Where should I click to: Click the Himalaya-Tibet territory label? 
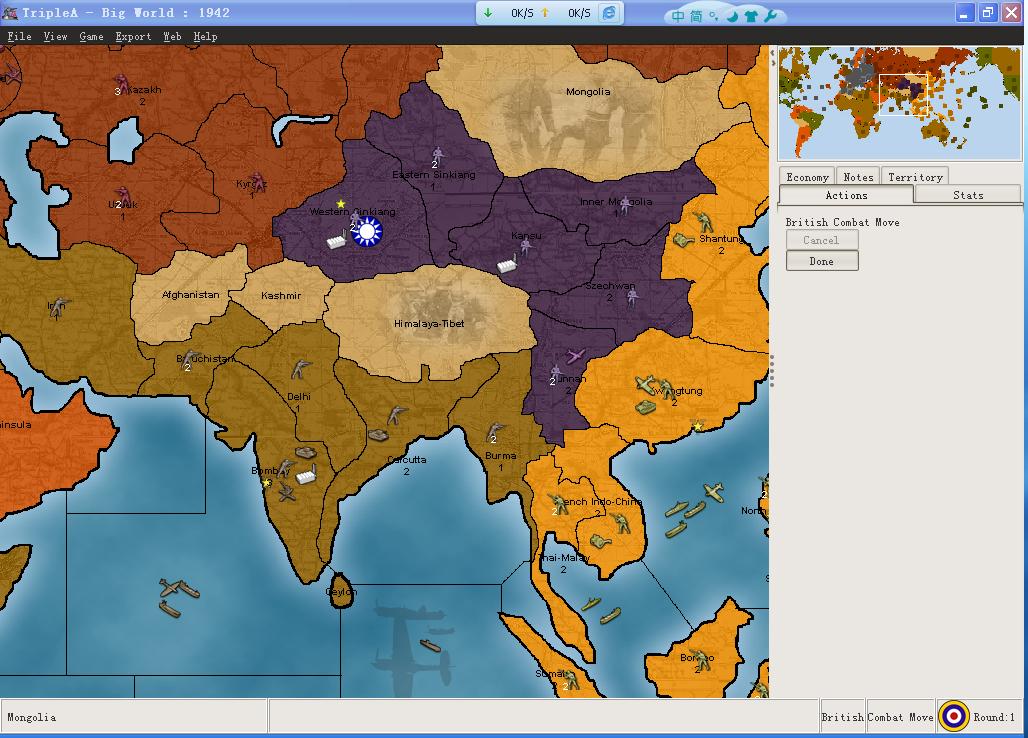[x=429, y=324]
